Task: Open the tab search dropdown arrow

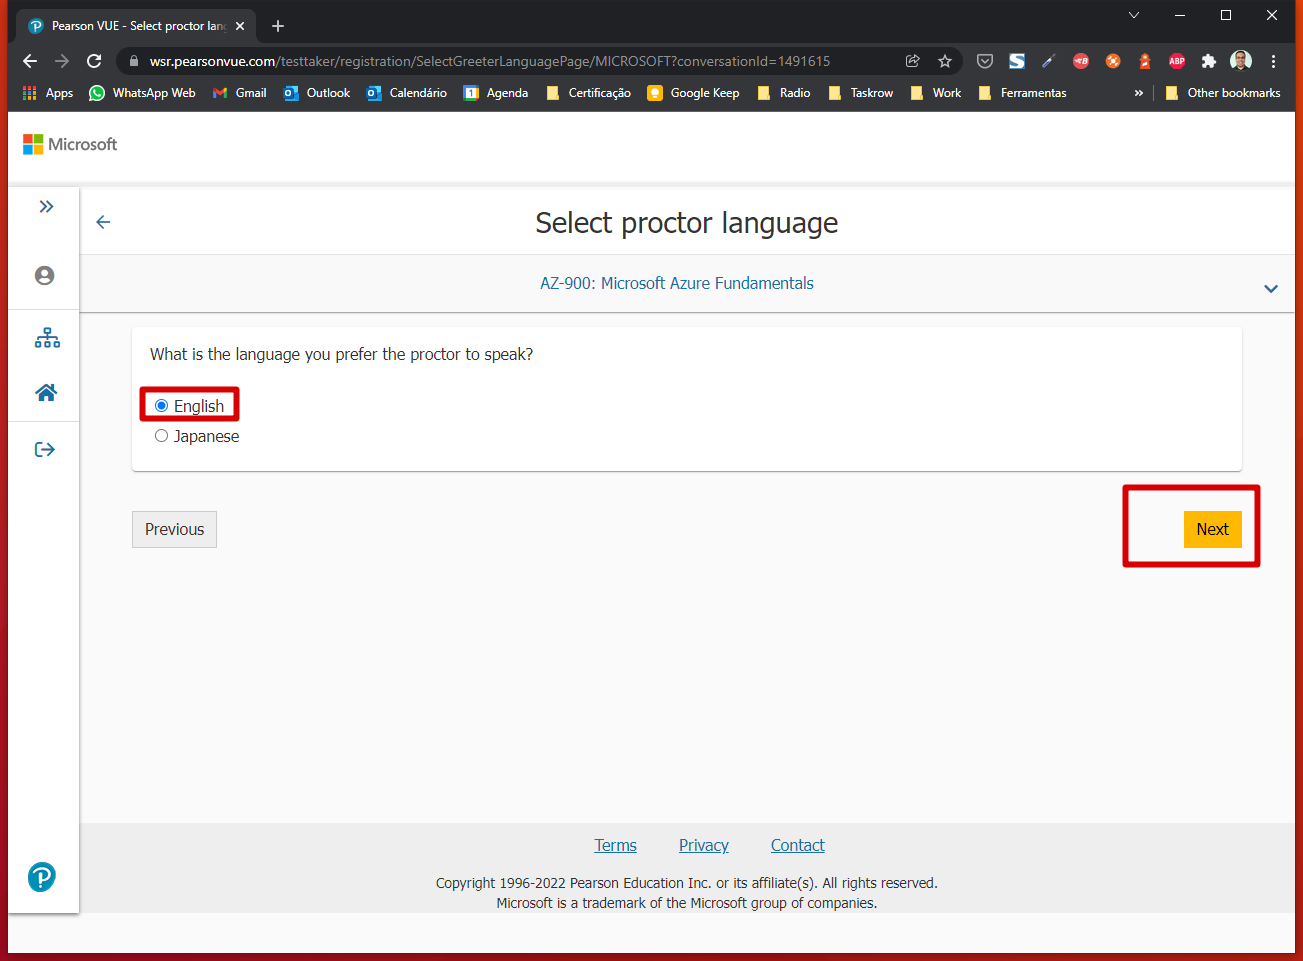Action: [1133, 15]
